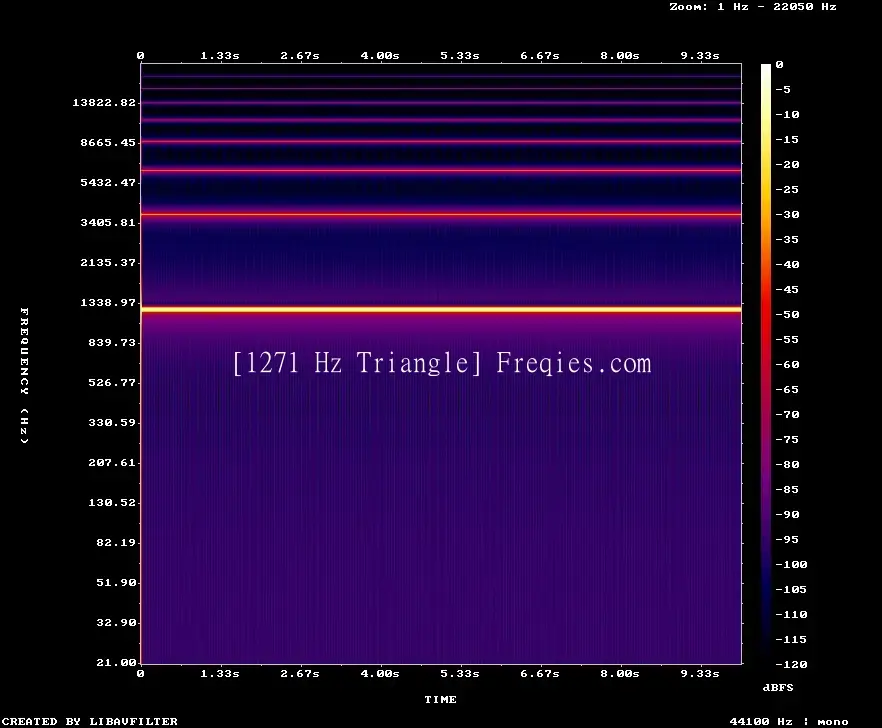The height and width of the screenshot is (728, 882).
Task: Click the '-40' dBFS scale value
Action: 787,264
